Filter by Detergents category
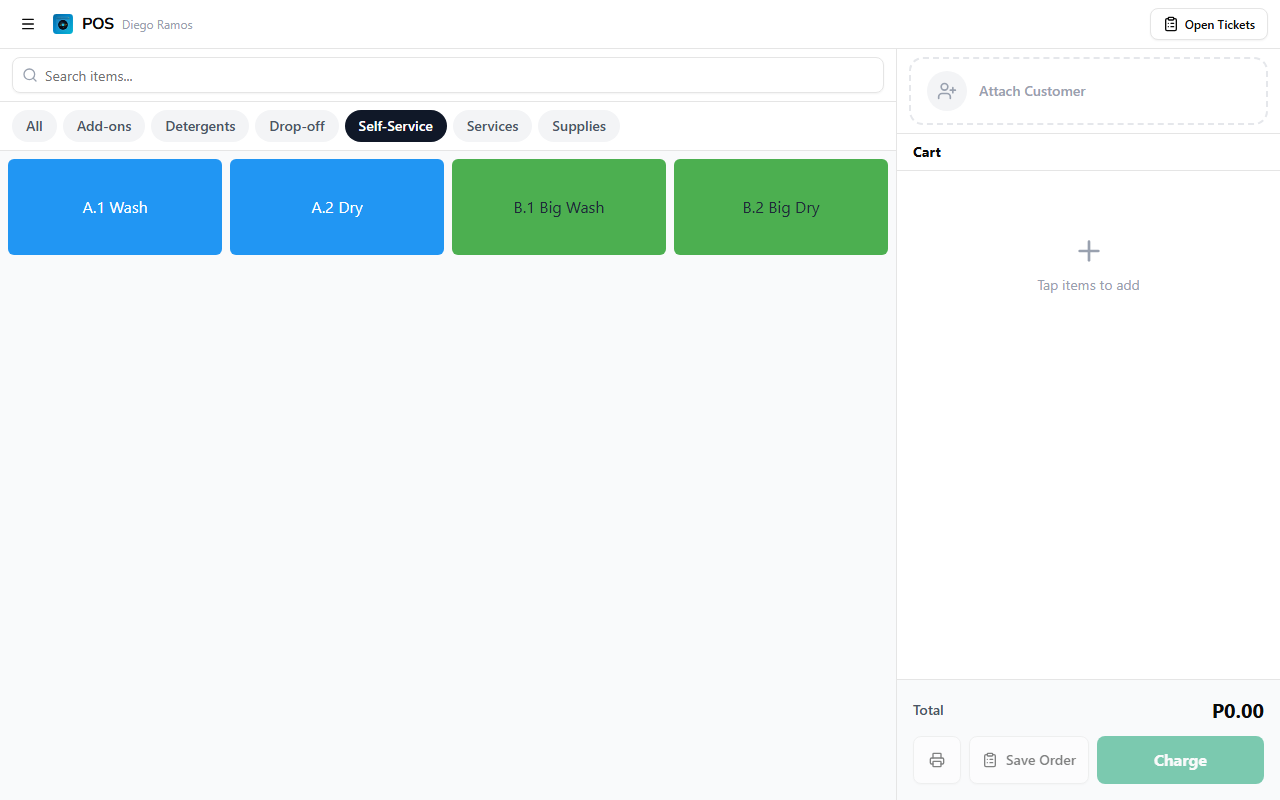 pos(200,126)
